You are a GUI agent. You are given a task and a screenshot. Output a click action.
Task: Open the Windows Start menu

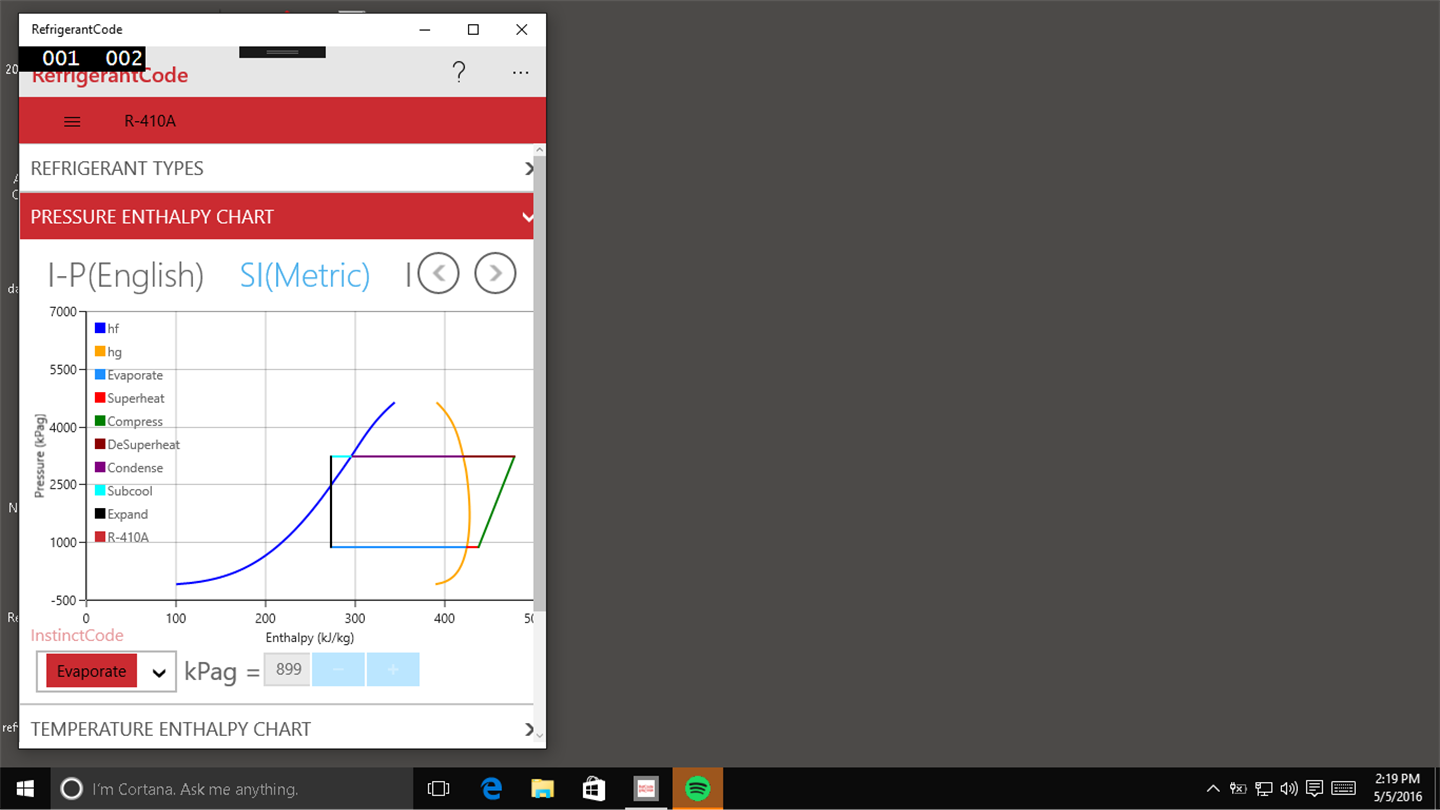pyautogui.click(x=24, y=789)
